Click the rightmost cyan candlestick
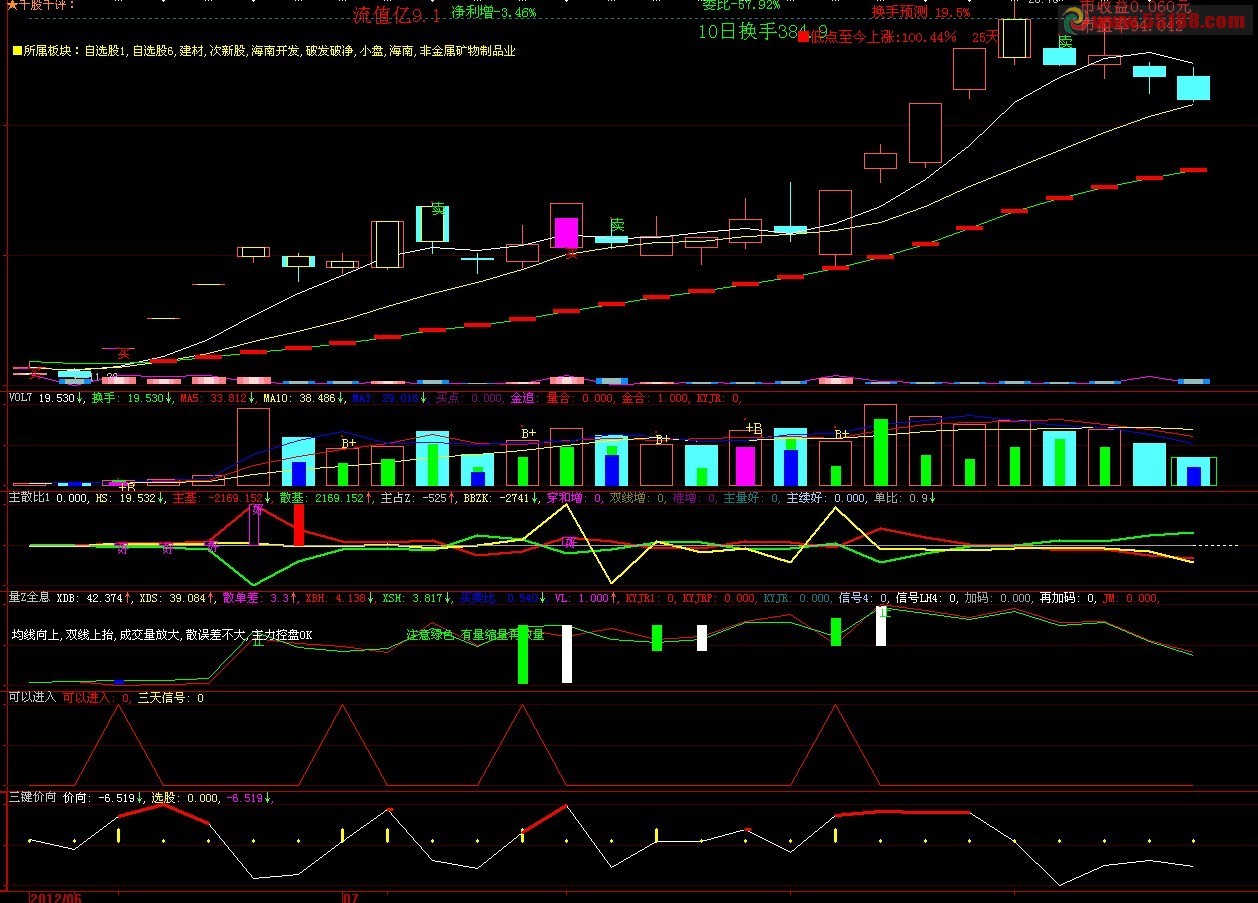The image size is (1258, 903). 1193,88
